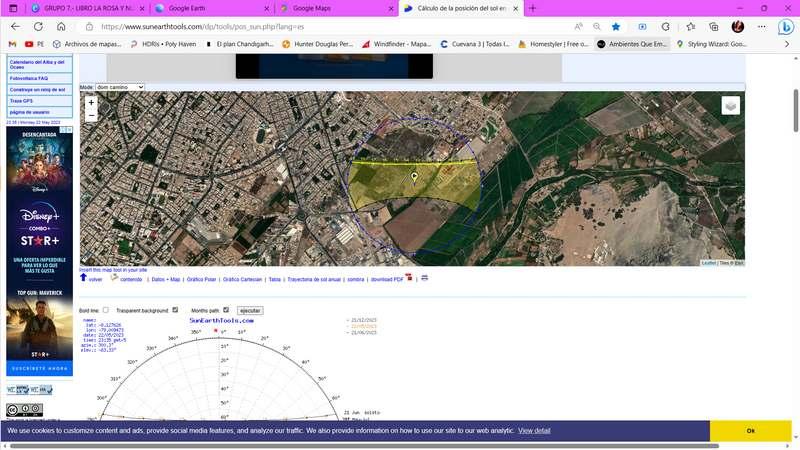
Task: Open the browser profile avatar
Action: (x=738, y=27)
